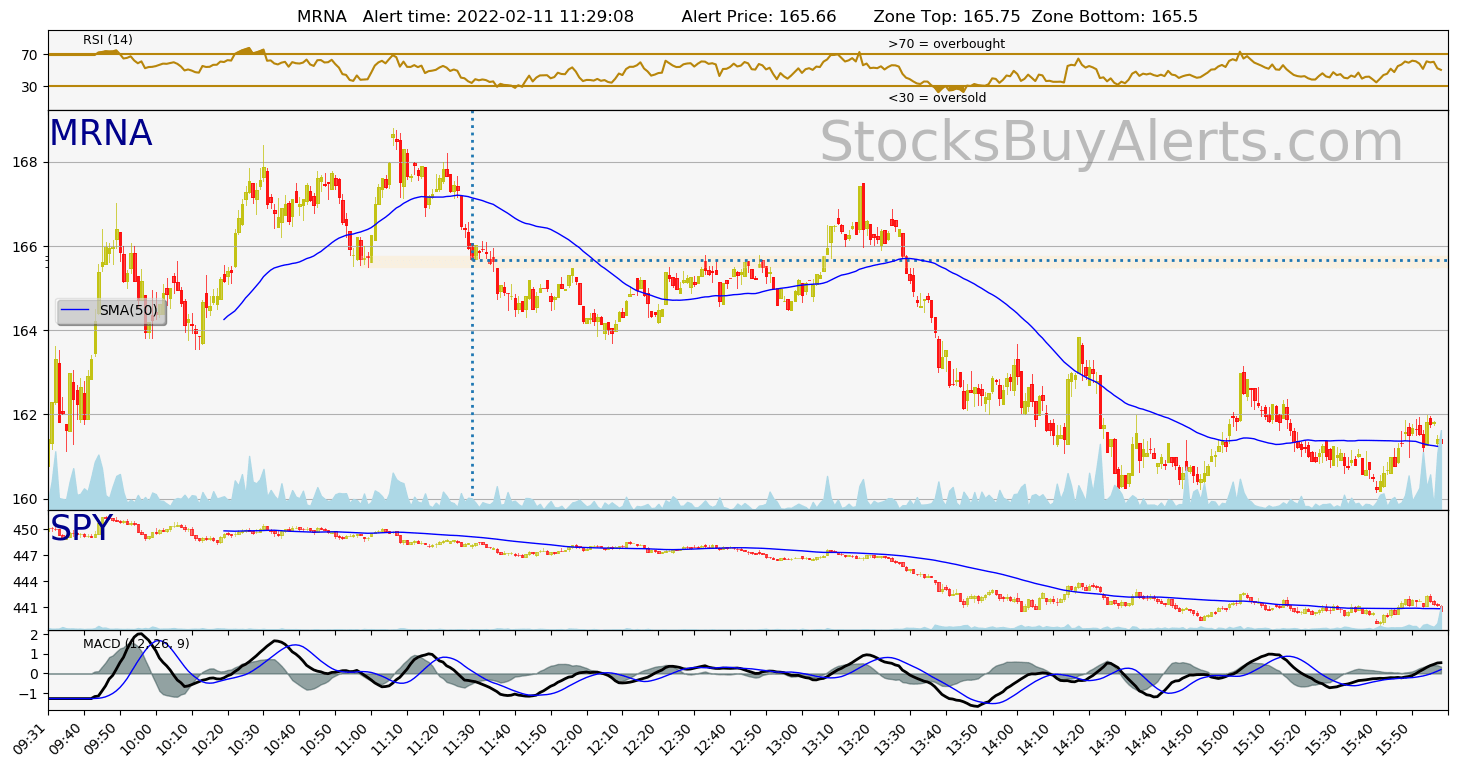Click the 450 SPY axis label

click(x=26, y=530)
